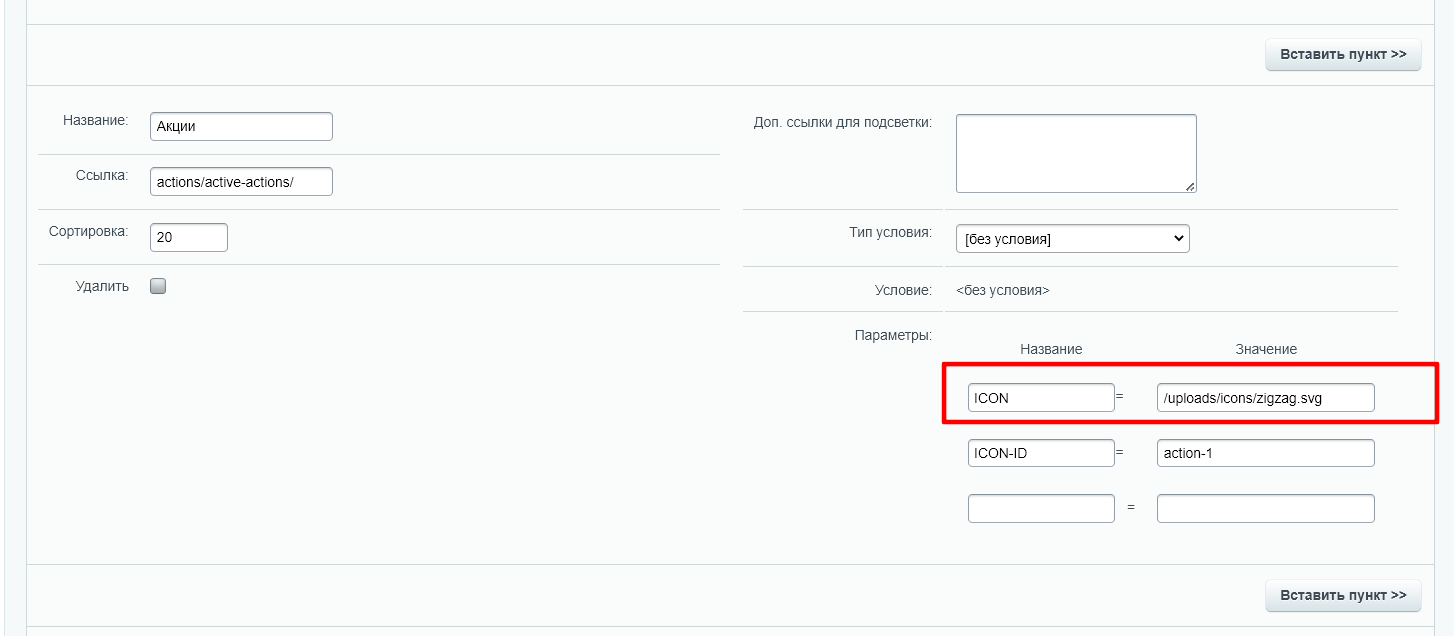Tick the "Удалить" checkbox
The height and width of the screenshot is (636, 1454).
[158, 286]
